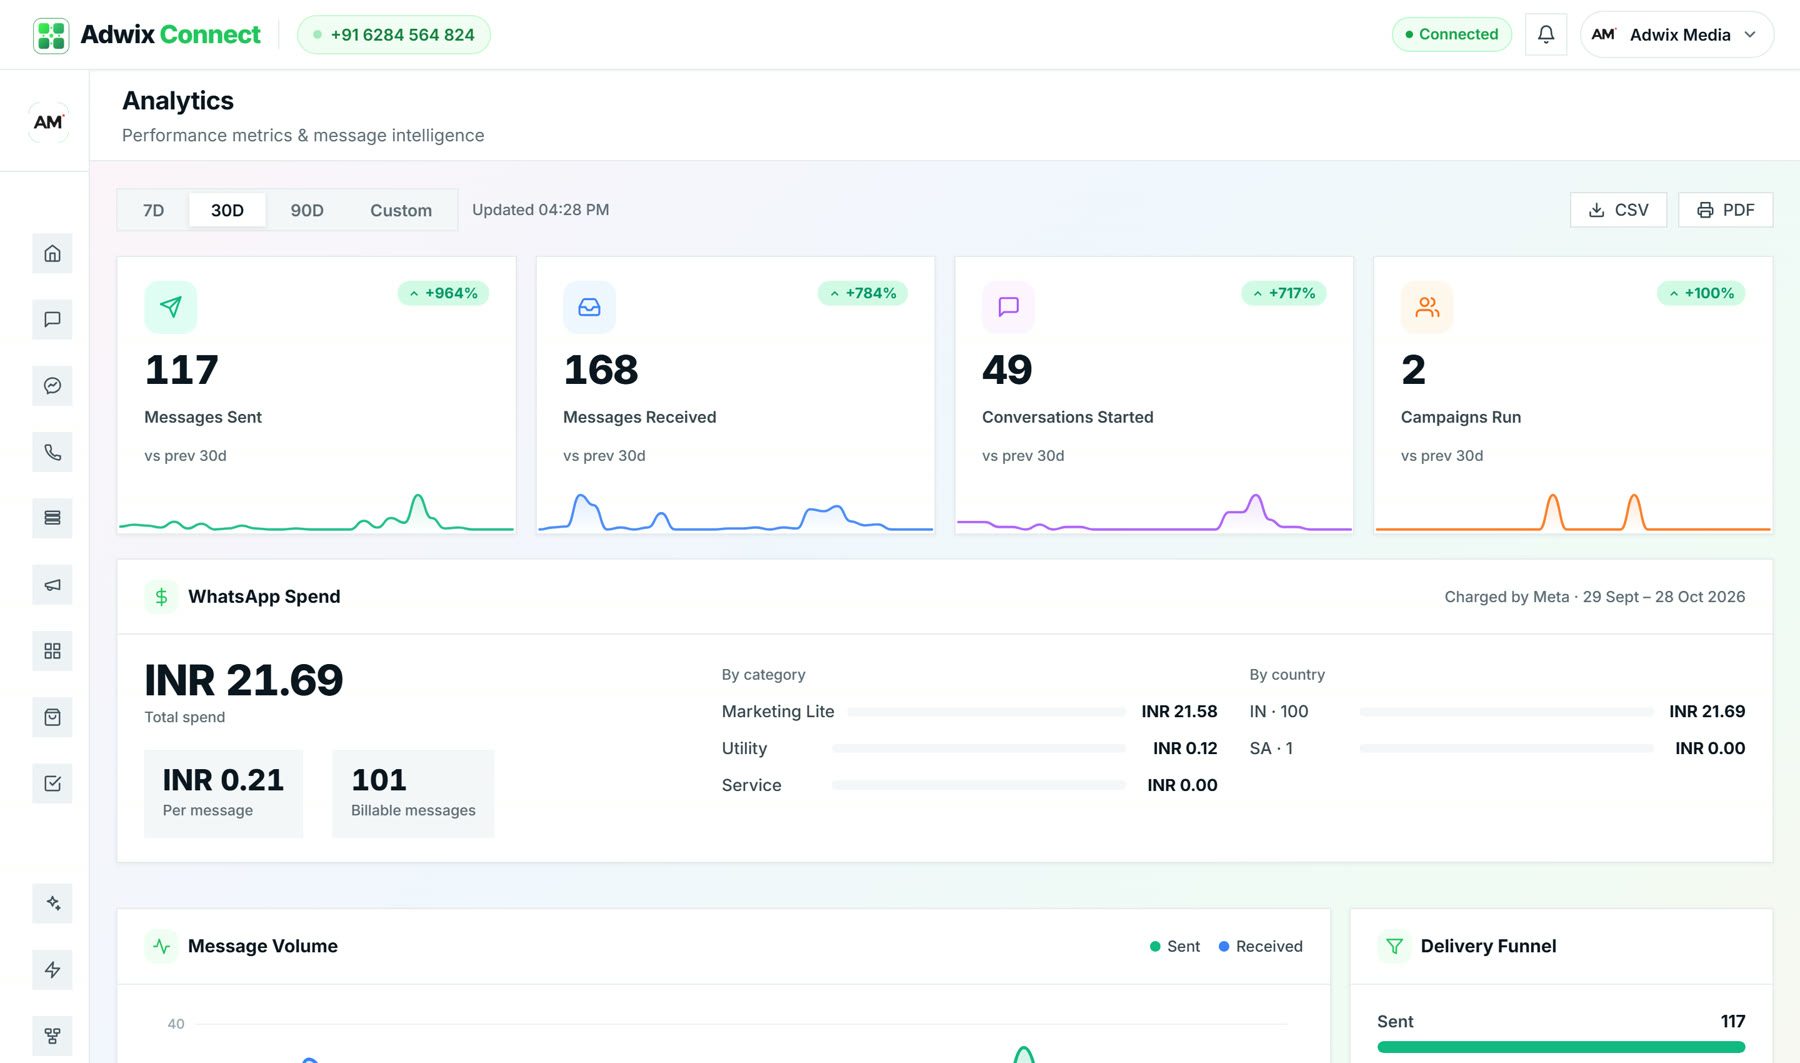This screenshot has height=1063, width=1800.
Task: Select the Custom date range tab
Action: [401, 210]
